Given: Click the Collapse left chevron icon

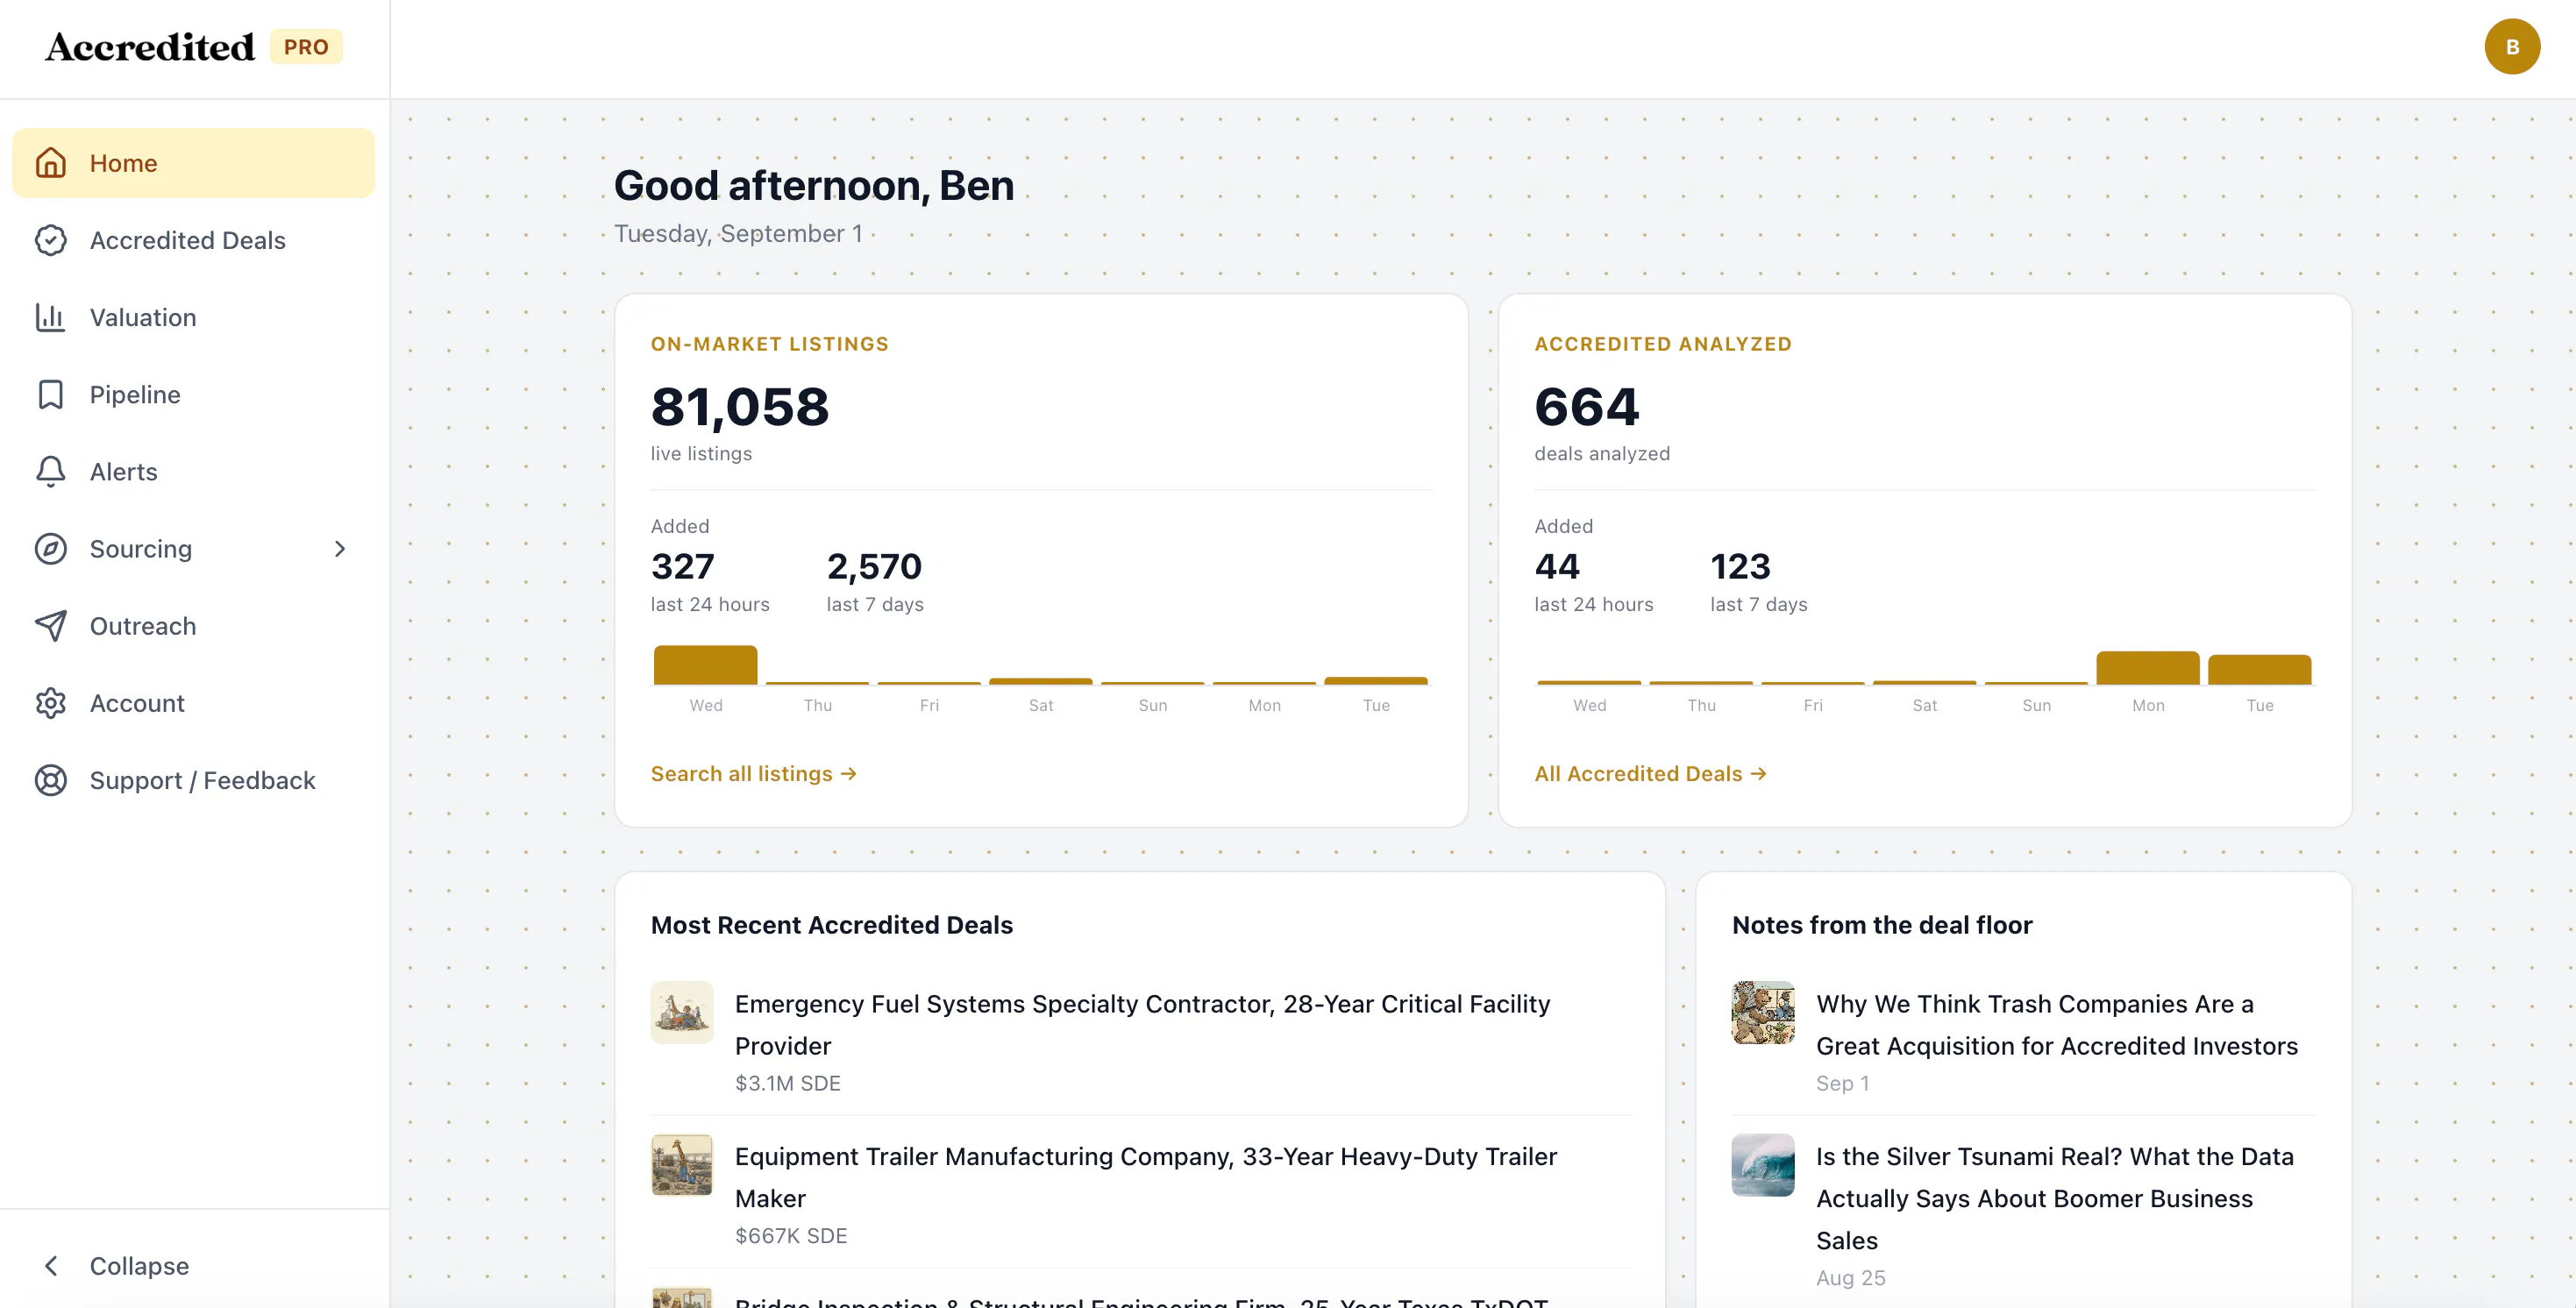Looking at the screenshot, I should click(51, 1265).
